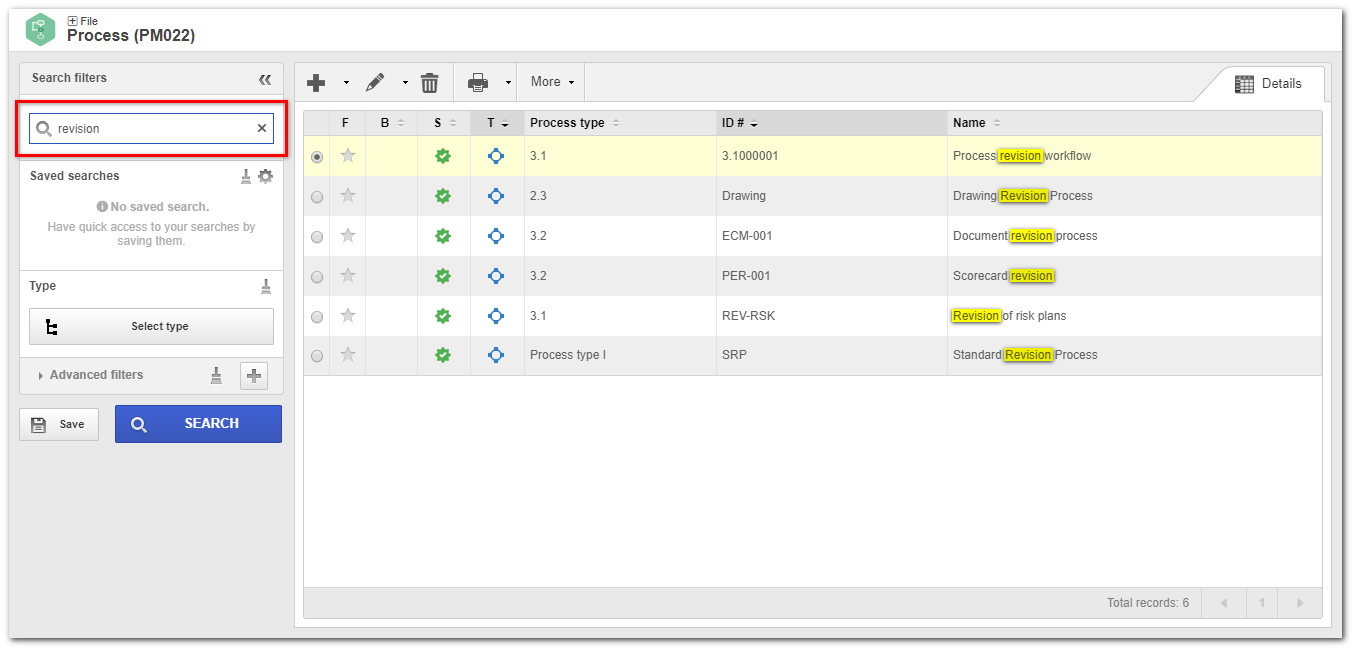
Task: Click name 'Document revision process'
Action: pos(1025,236)
